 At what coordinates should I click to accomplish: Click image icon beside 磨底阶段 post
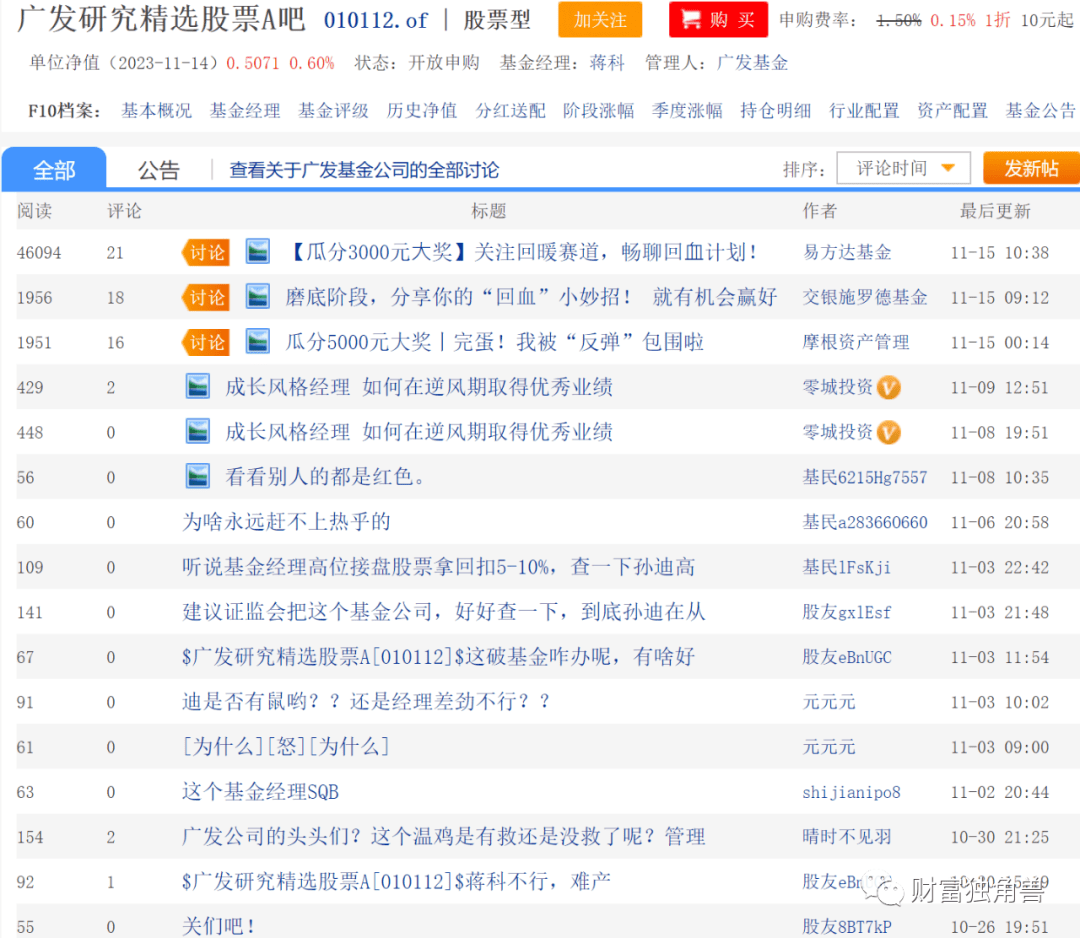pos(258,298)
